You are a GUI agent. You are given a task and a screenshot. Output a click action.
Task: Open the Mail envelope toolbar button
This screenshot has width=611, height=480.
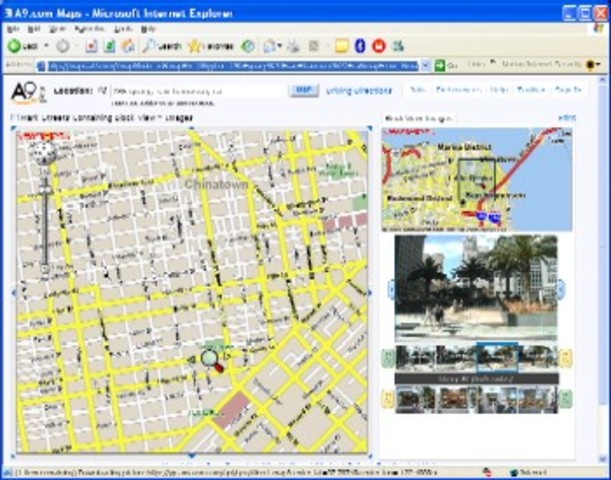269,46
